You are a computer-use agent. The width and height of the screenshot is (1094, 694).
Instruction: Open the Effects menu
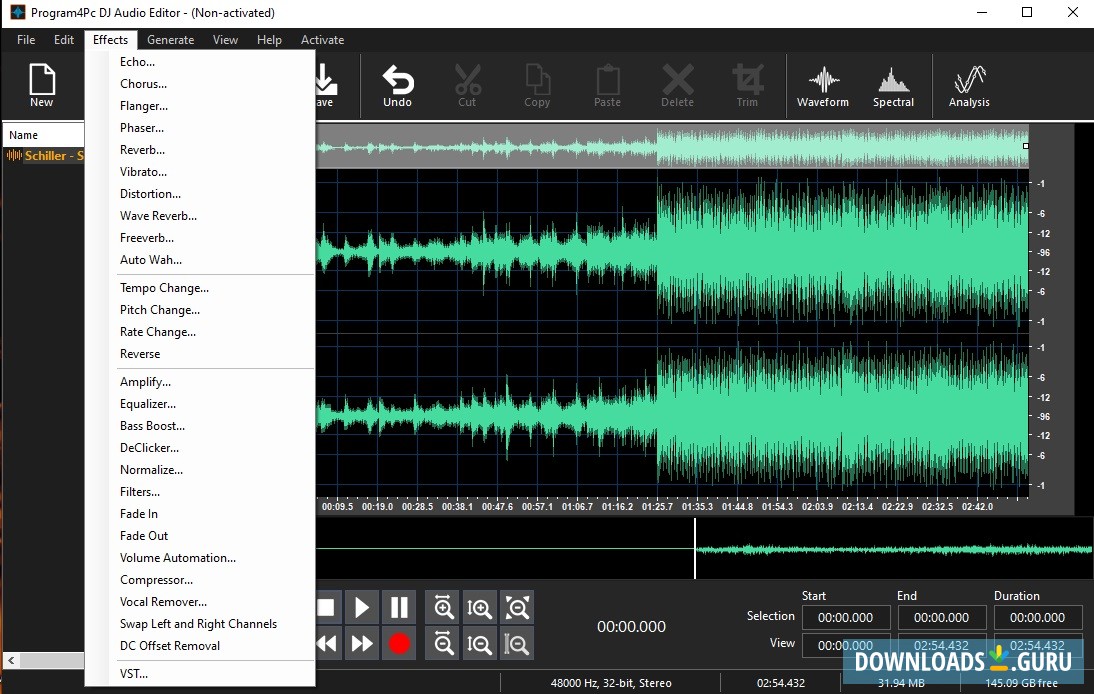(x=110, y=40)
